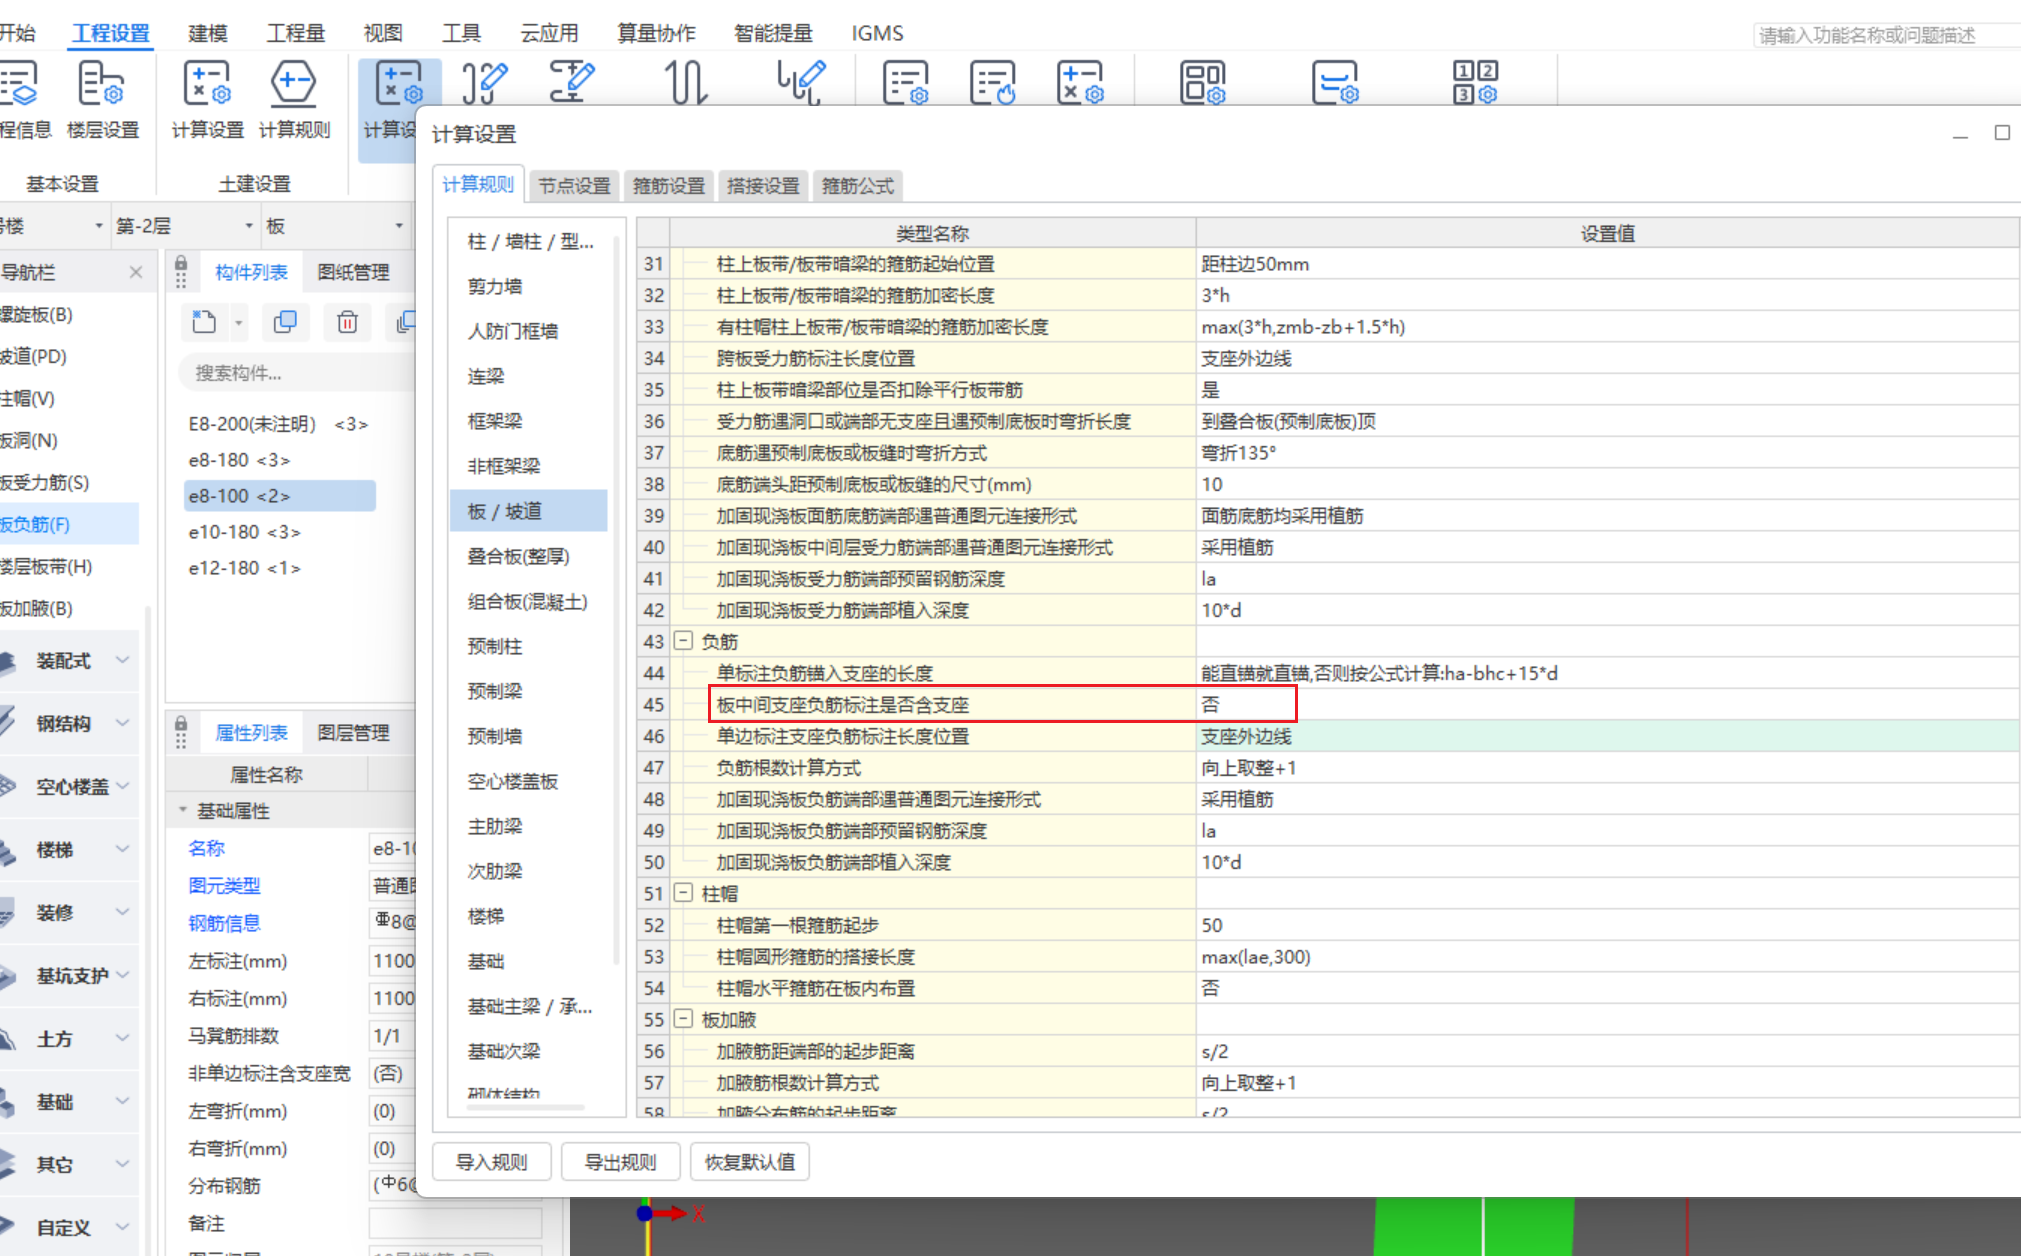Click the 搜索构件 search field
2021x1256 pixels.
[x=290, y=372]
